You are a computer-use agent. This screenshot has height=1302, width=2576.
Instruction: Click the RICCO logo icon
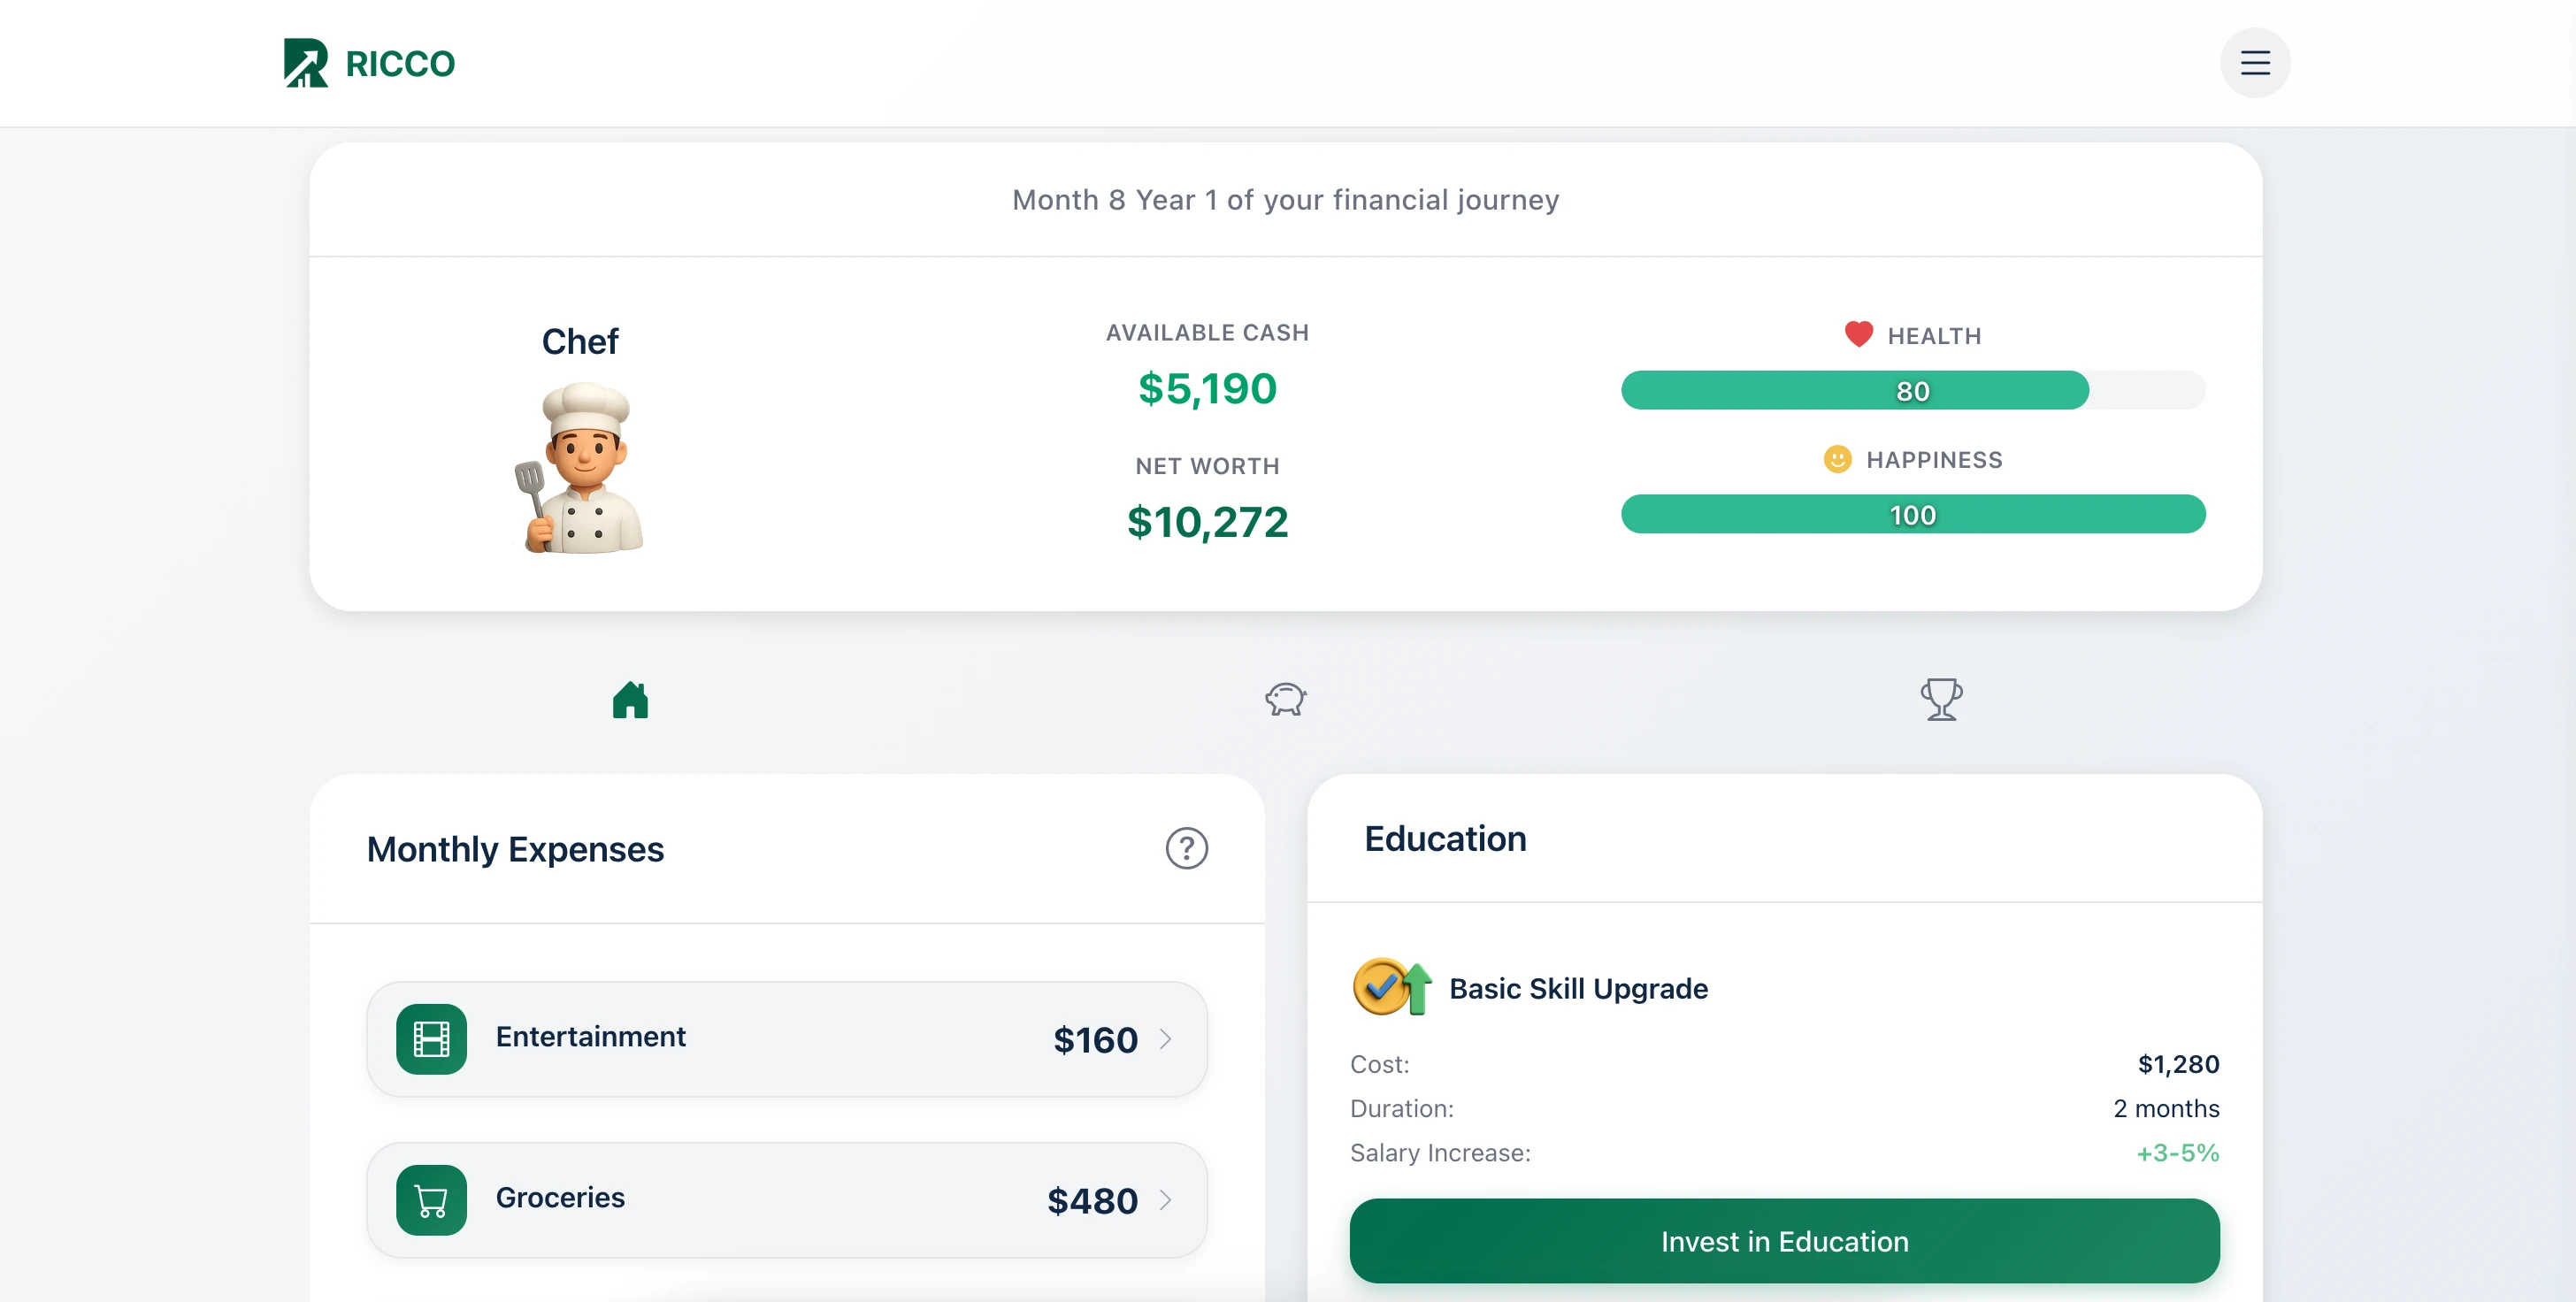coord(305,63)
